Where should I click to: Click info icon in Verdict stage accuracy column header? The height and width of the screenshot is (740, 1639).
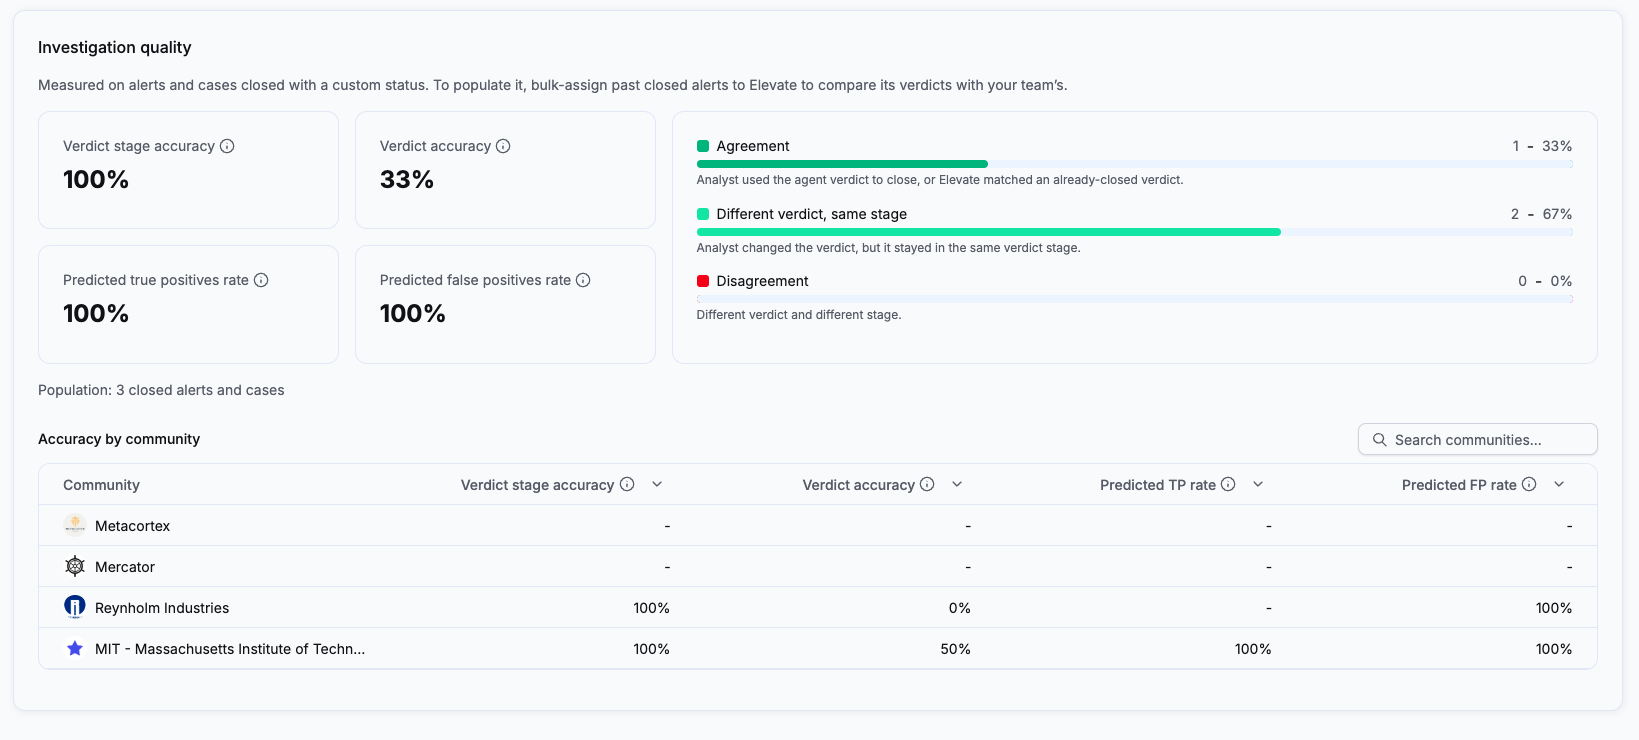(627, 484)
